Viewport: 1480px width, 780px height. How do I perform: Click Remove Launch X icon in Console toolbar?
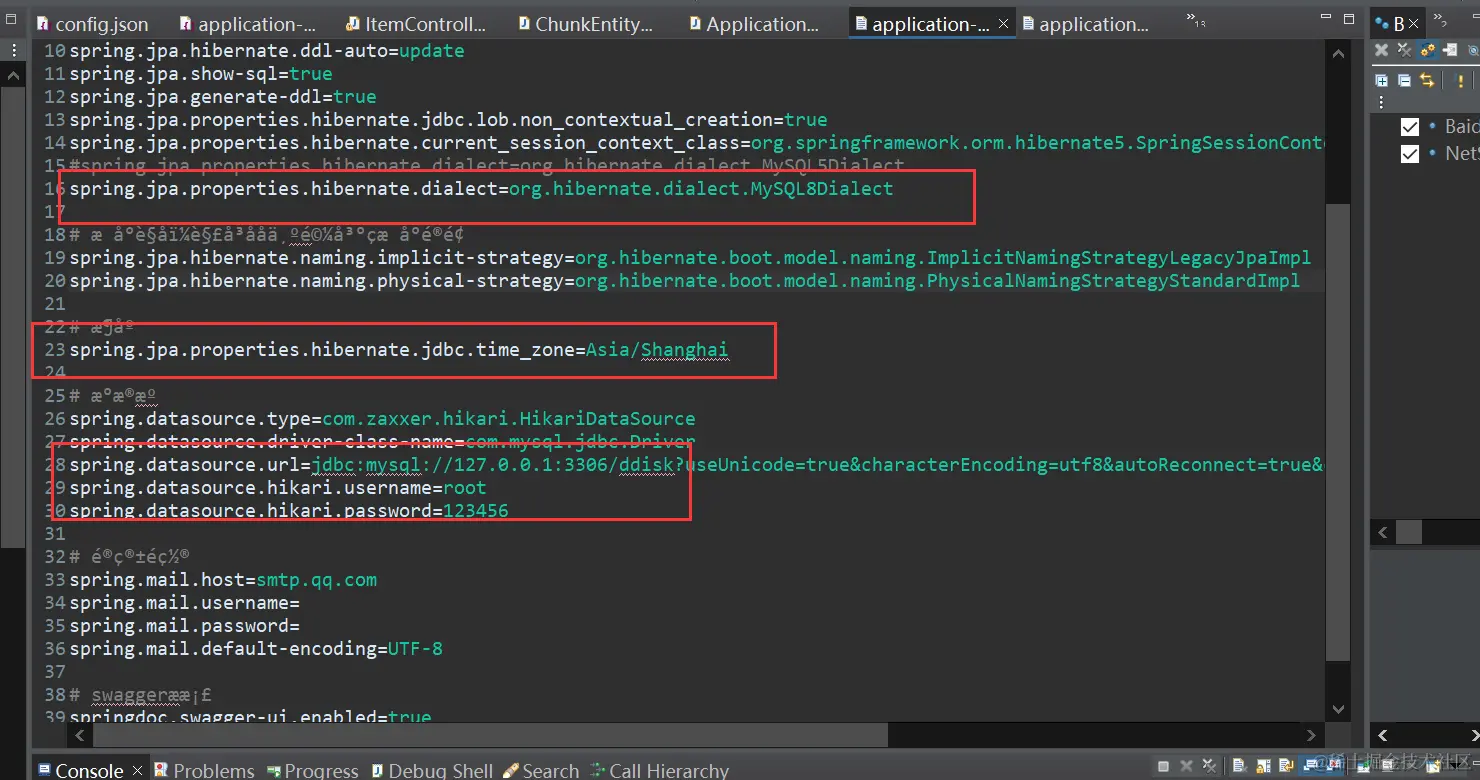pyautogui.click(x=1186, y=767)
